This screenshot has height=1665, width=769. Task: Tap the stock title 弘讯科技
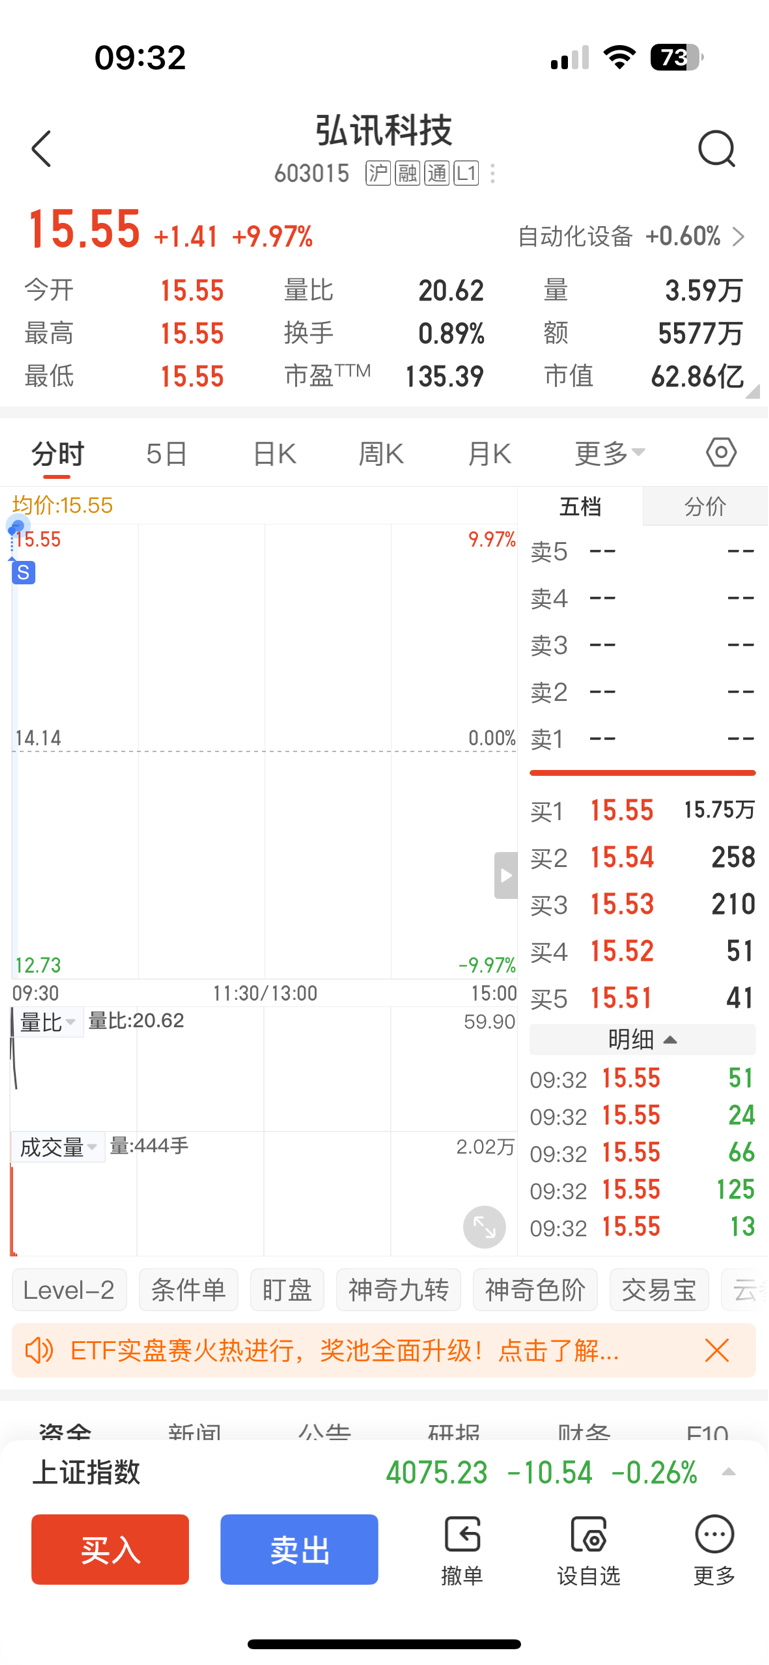384,130
